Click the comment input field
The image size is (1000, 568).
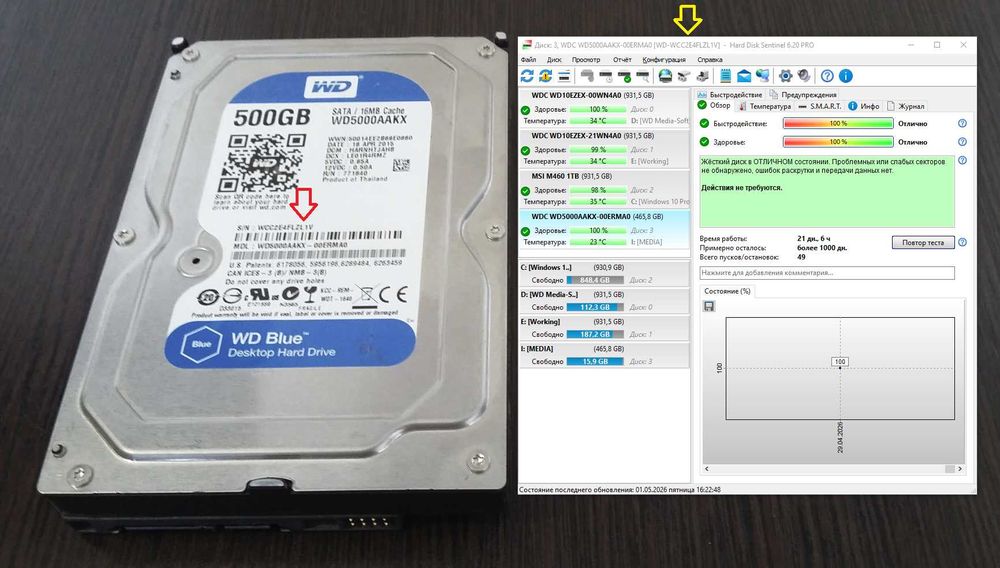pyautogui.click(x=827, y=273)
